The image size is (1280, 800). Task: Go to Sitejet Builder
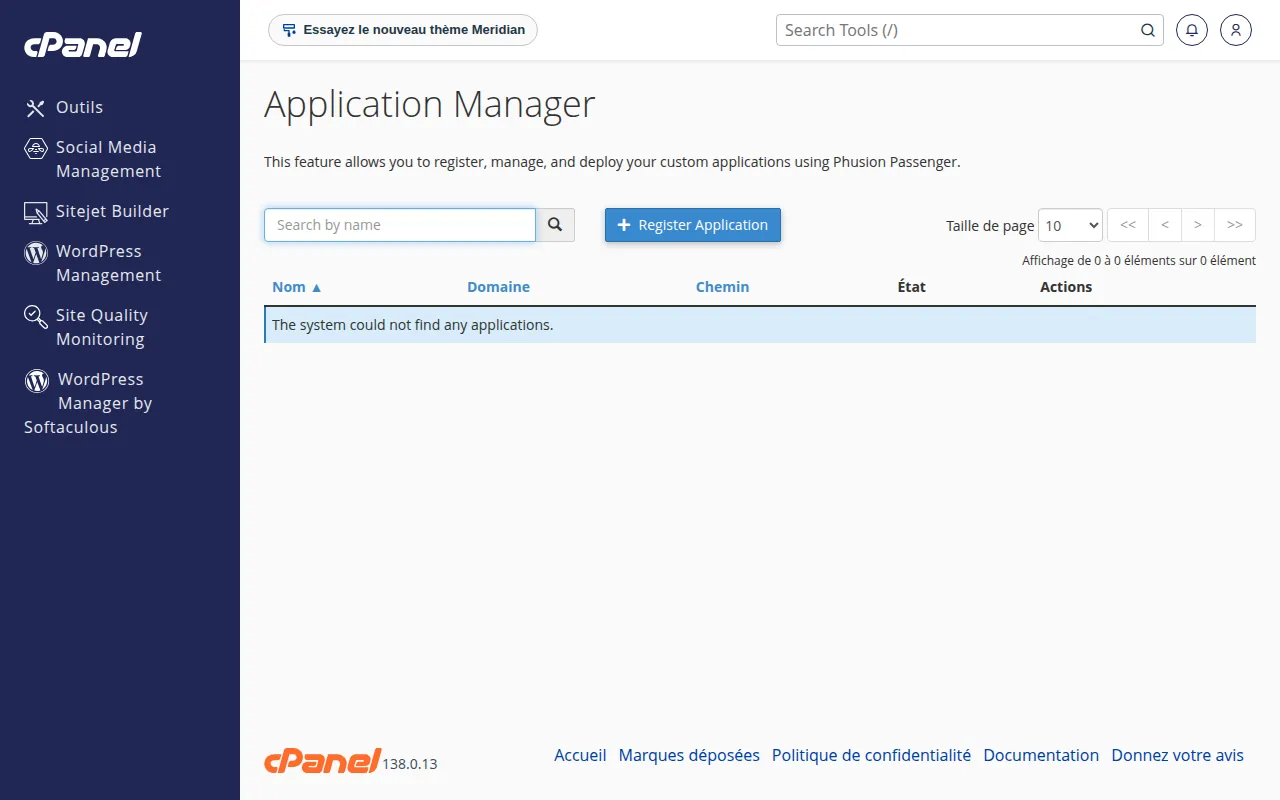(112, 211)
